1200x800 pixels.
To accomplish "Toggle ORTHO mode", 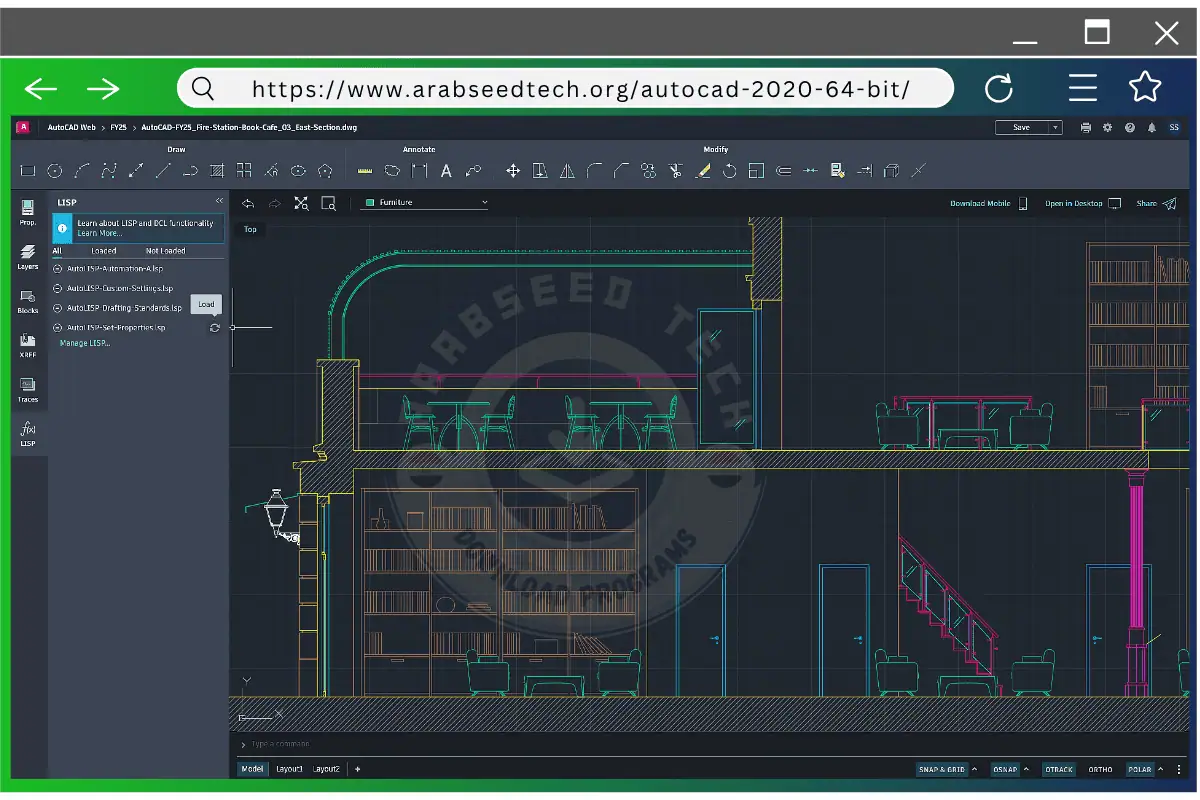I will coord(1100,769).
